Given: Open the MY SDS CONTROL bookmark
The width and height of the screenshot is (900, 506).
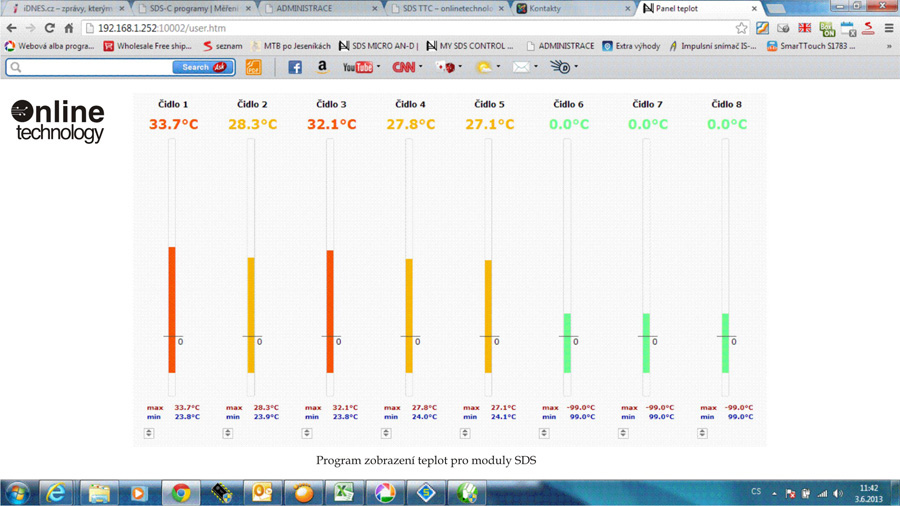Looking at the screenshot, I should 470,46.
